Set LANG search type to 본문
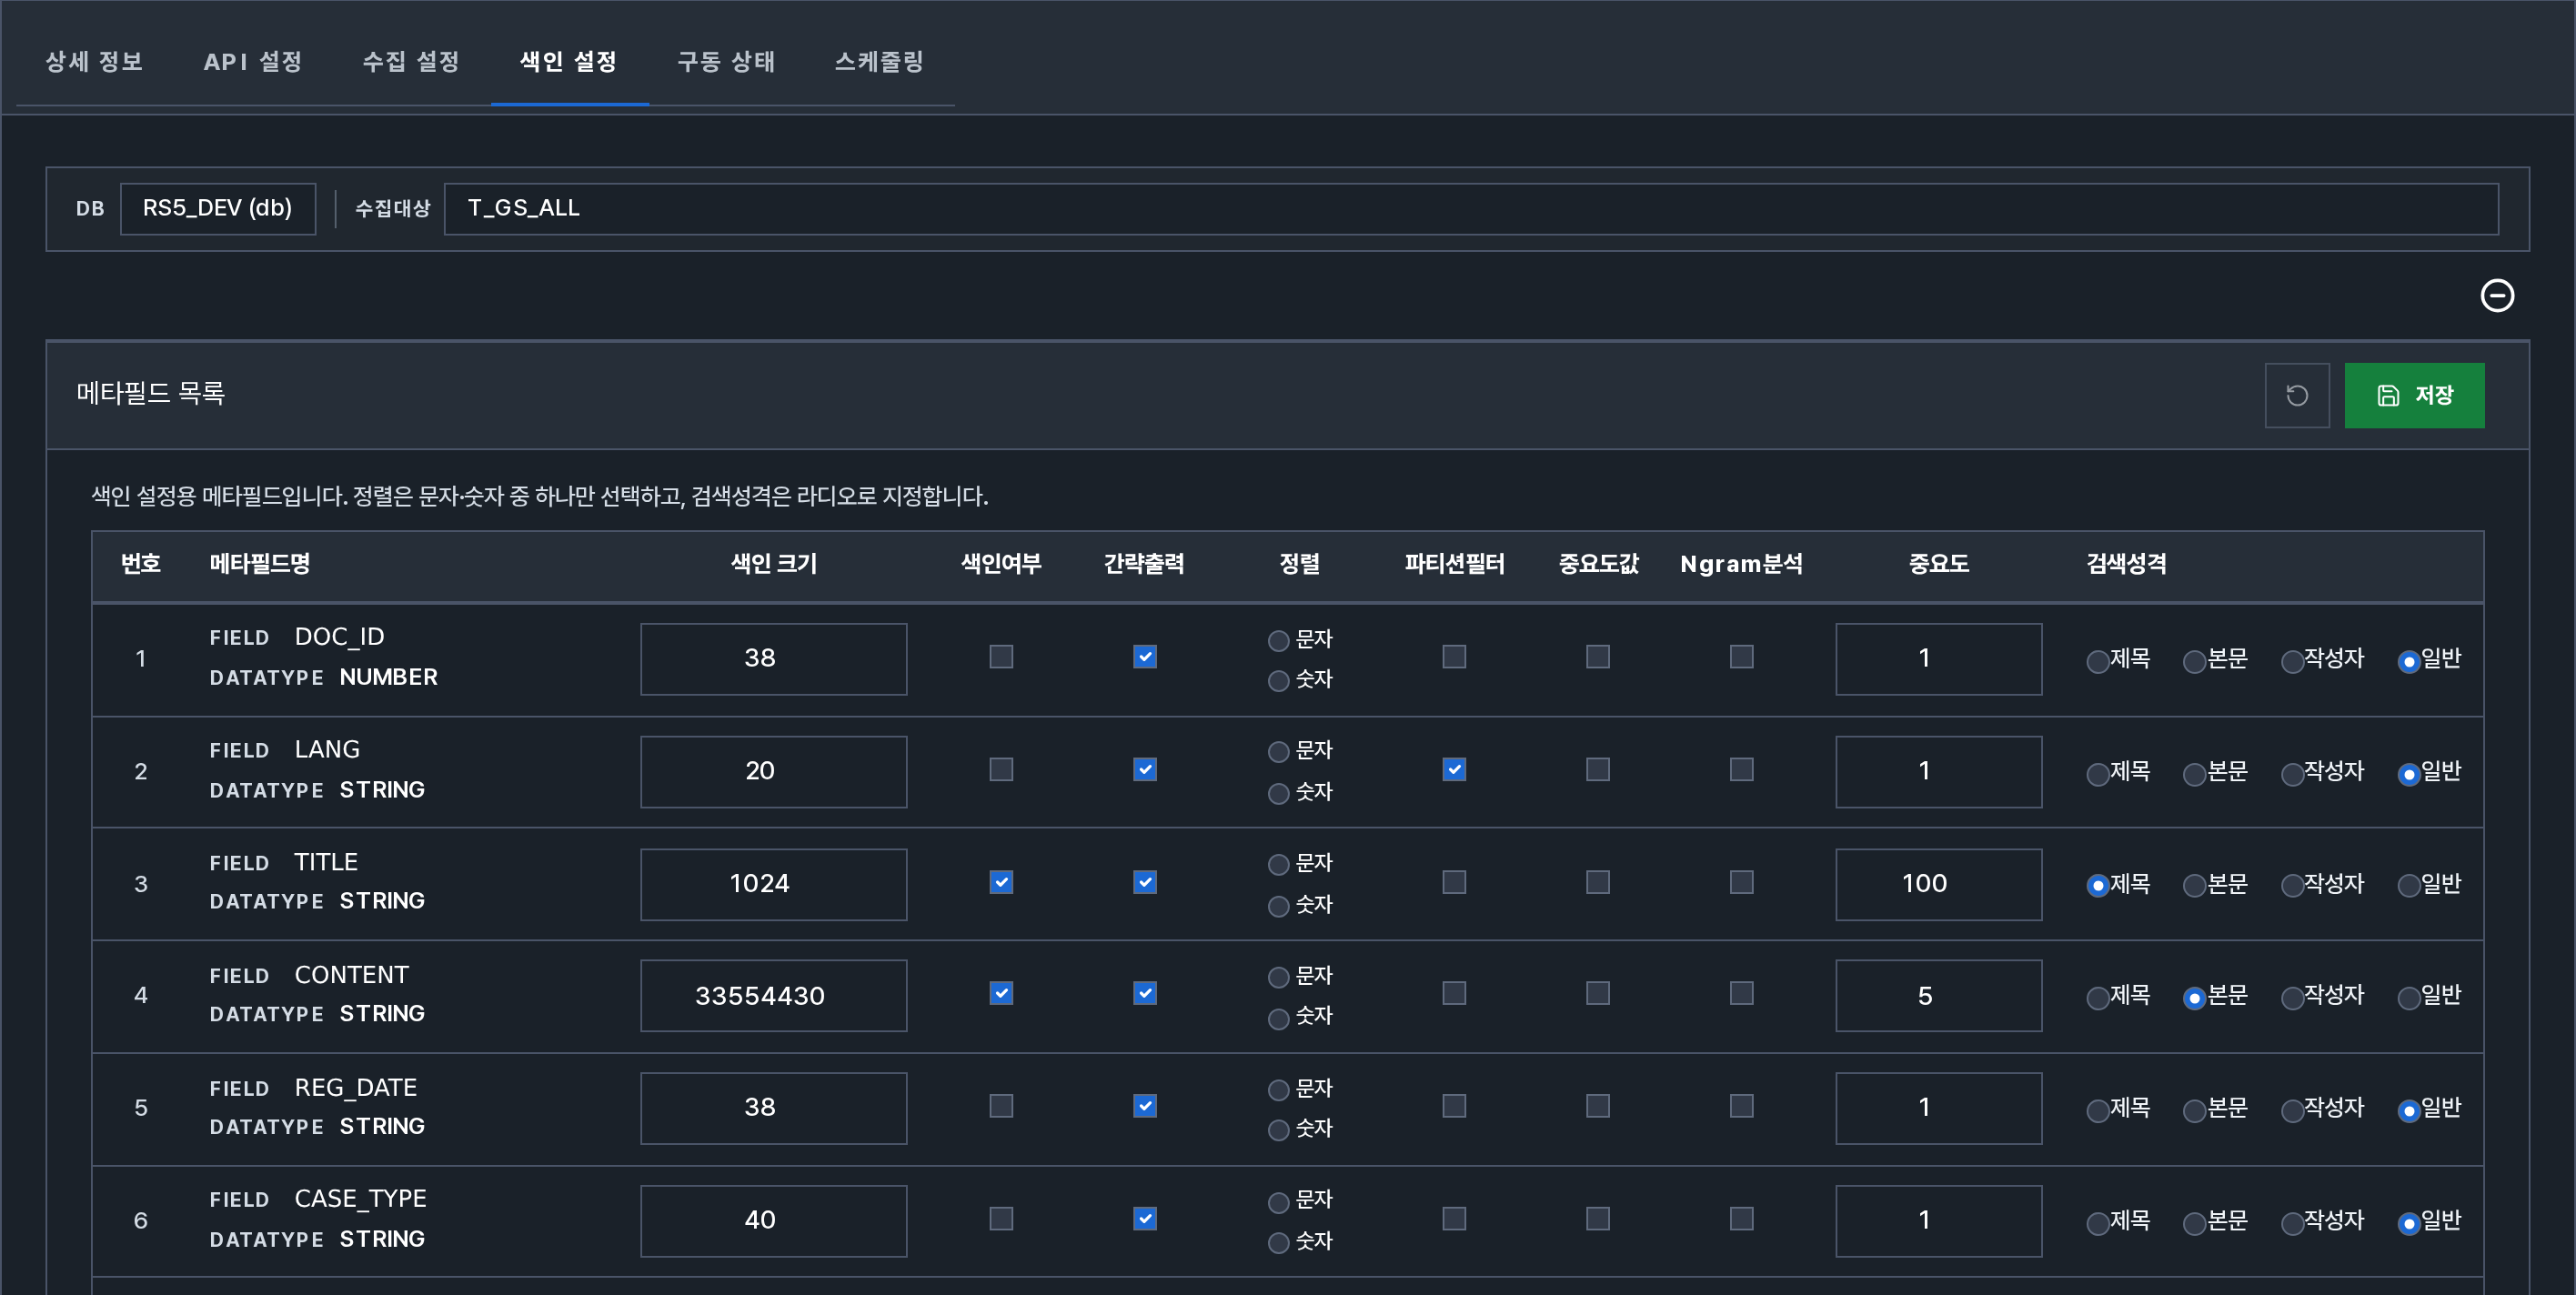 [2194, 774]
